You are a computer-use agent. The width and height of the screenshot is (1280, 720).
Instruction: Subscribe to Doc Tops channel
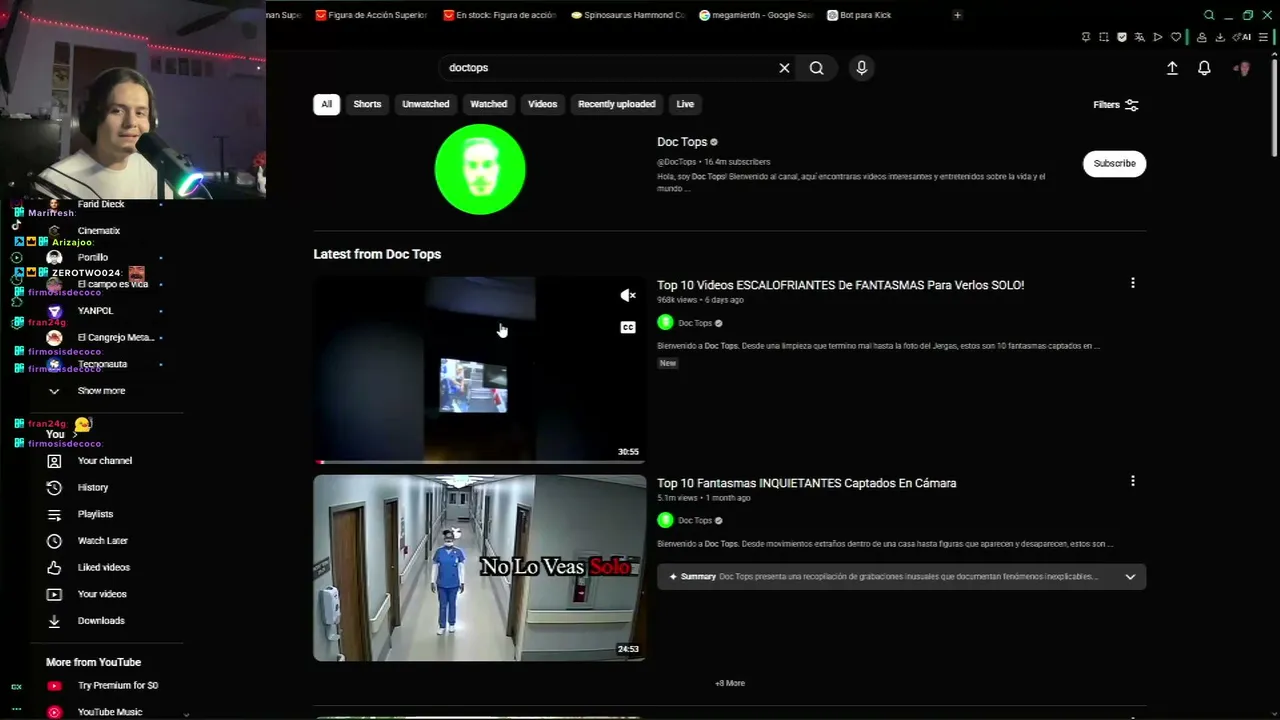[1114, 164]
